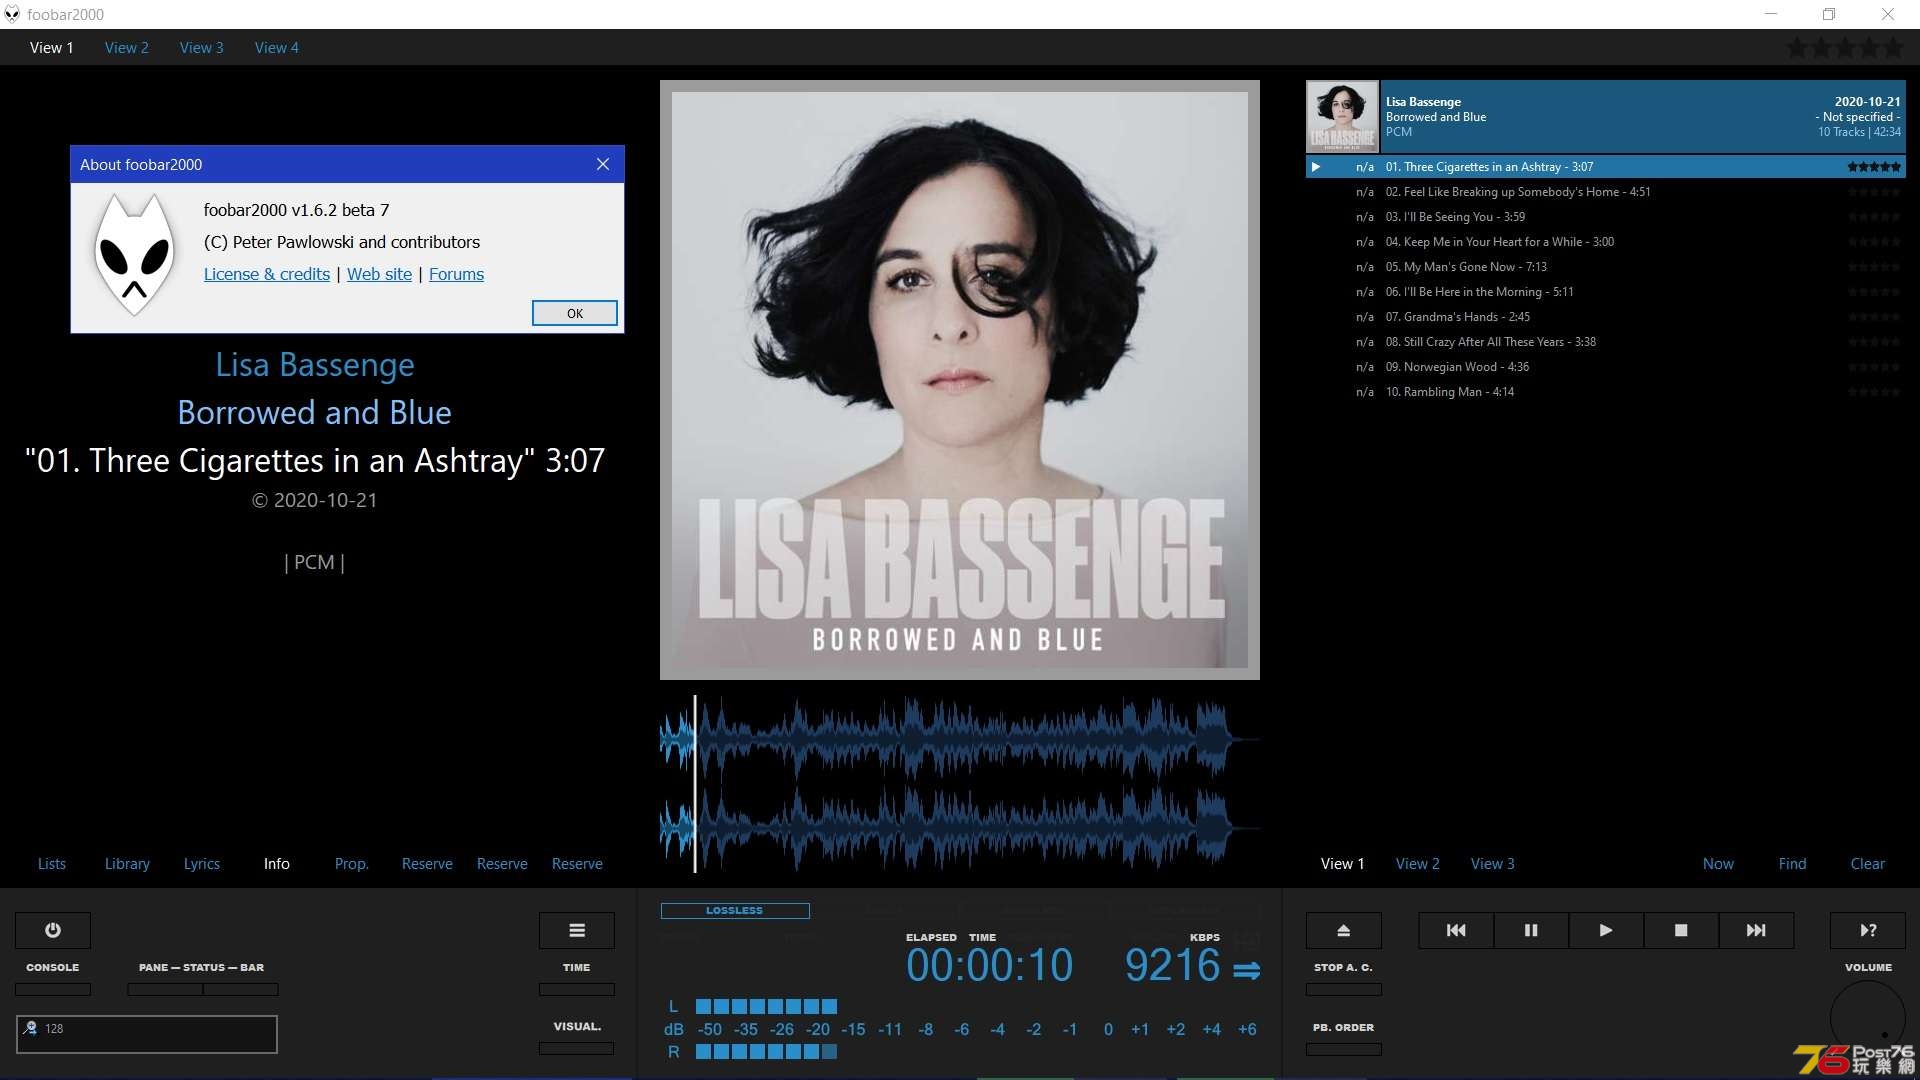The image size is (1920, 1080).
Task: Click the foobar2000 alien logo in About dialog
Action: coord(134,255)
